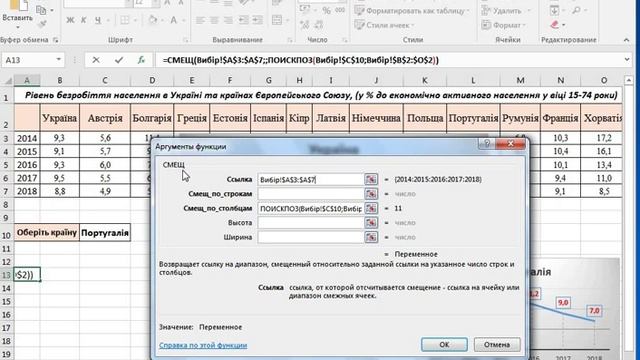
Task: Click range selector beside Высота
Action: click(x=371, y=223)
